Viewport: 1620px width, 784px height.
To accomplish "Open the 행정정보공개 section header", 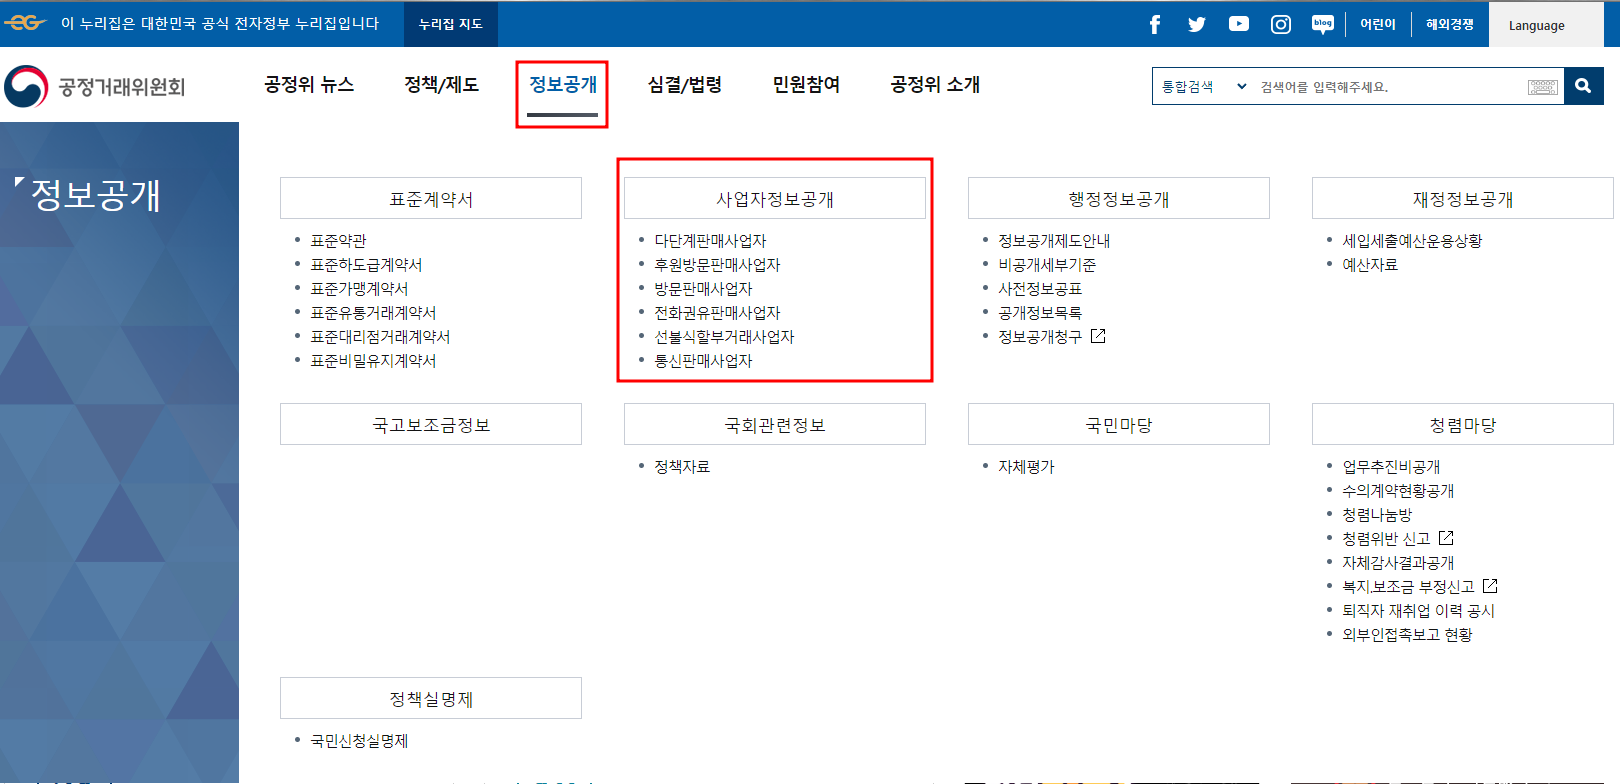I will [1119, 198].
